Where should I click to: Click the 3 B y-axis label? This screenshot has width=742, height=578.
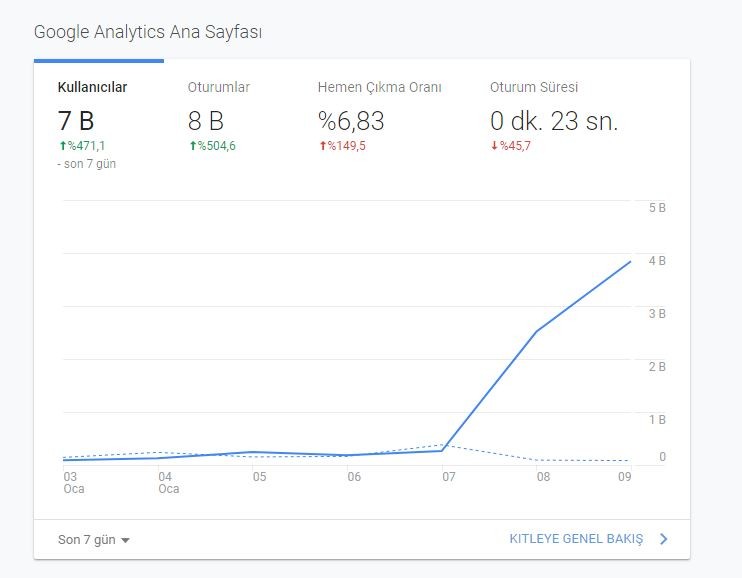(657, 314)
